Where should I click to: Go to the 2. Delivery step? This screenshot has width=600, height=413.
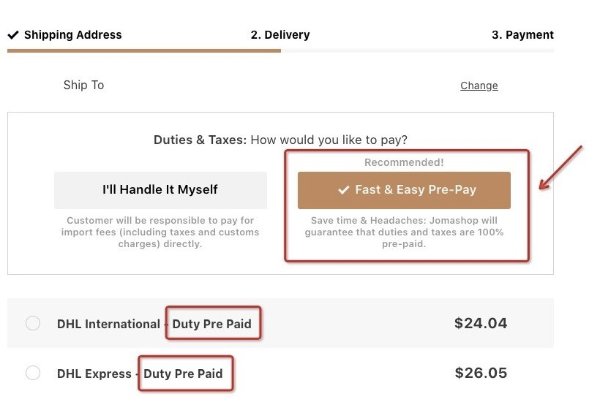coord(280,35)
